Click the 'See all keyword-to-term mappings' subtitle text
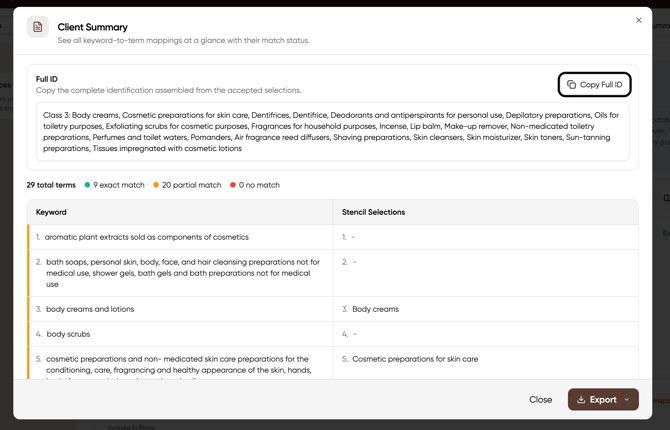The image size is (670, 430). point(184,41)
